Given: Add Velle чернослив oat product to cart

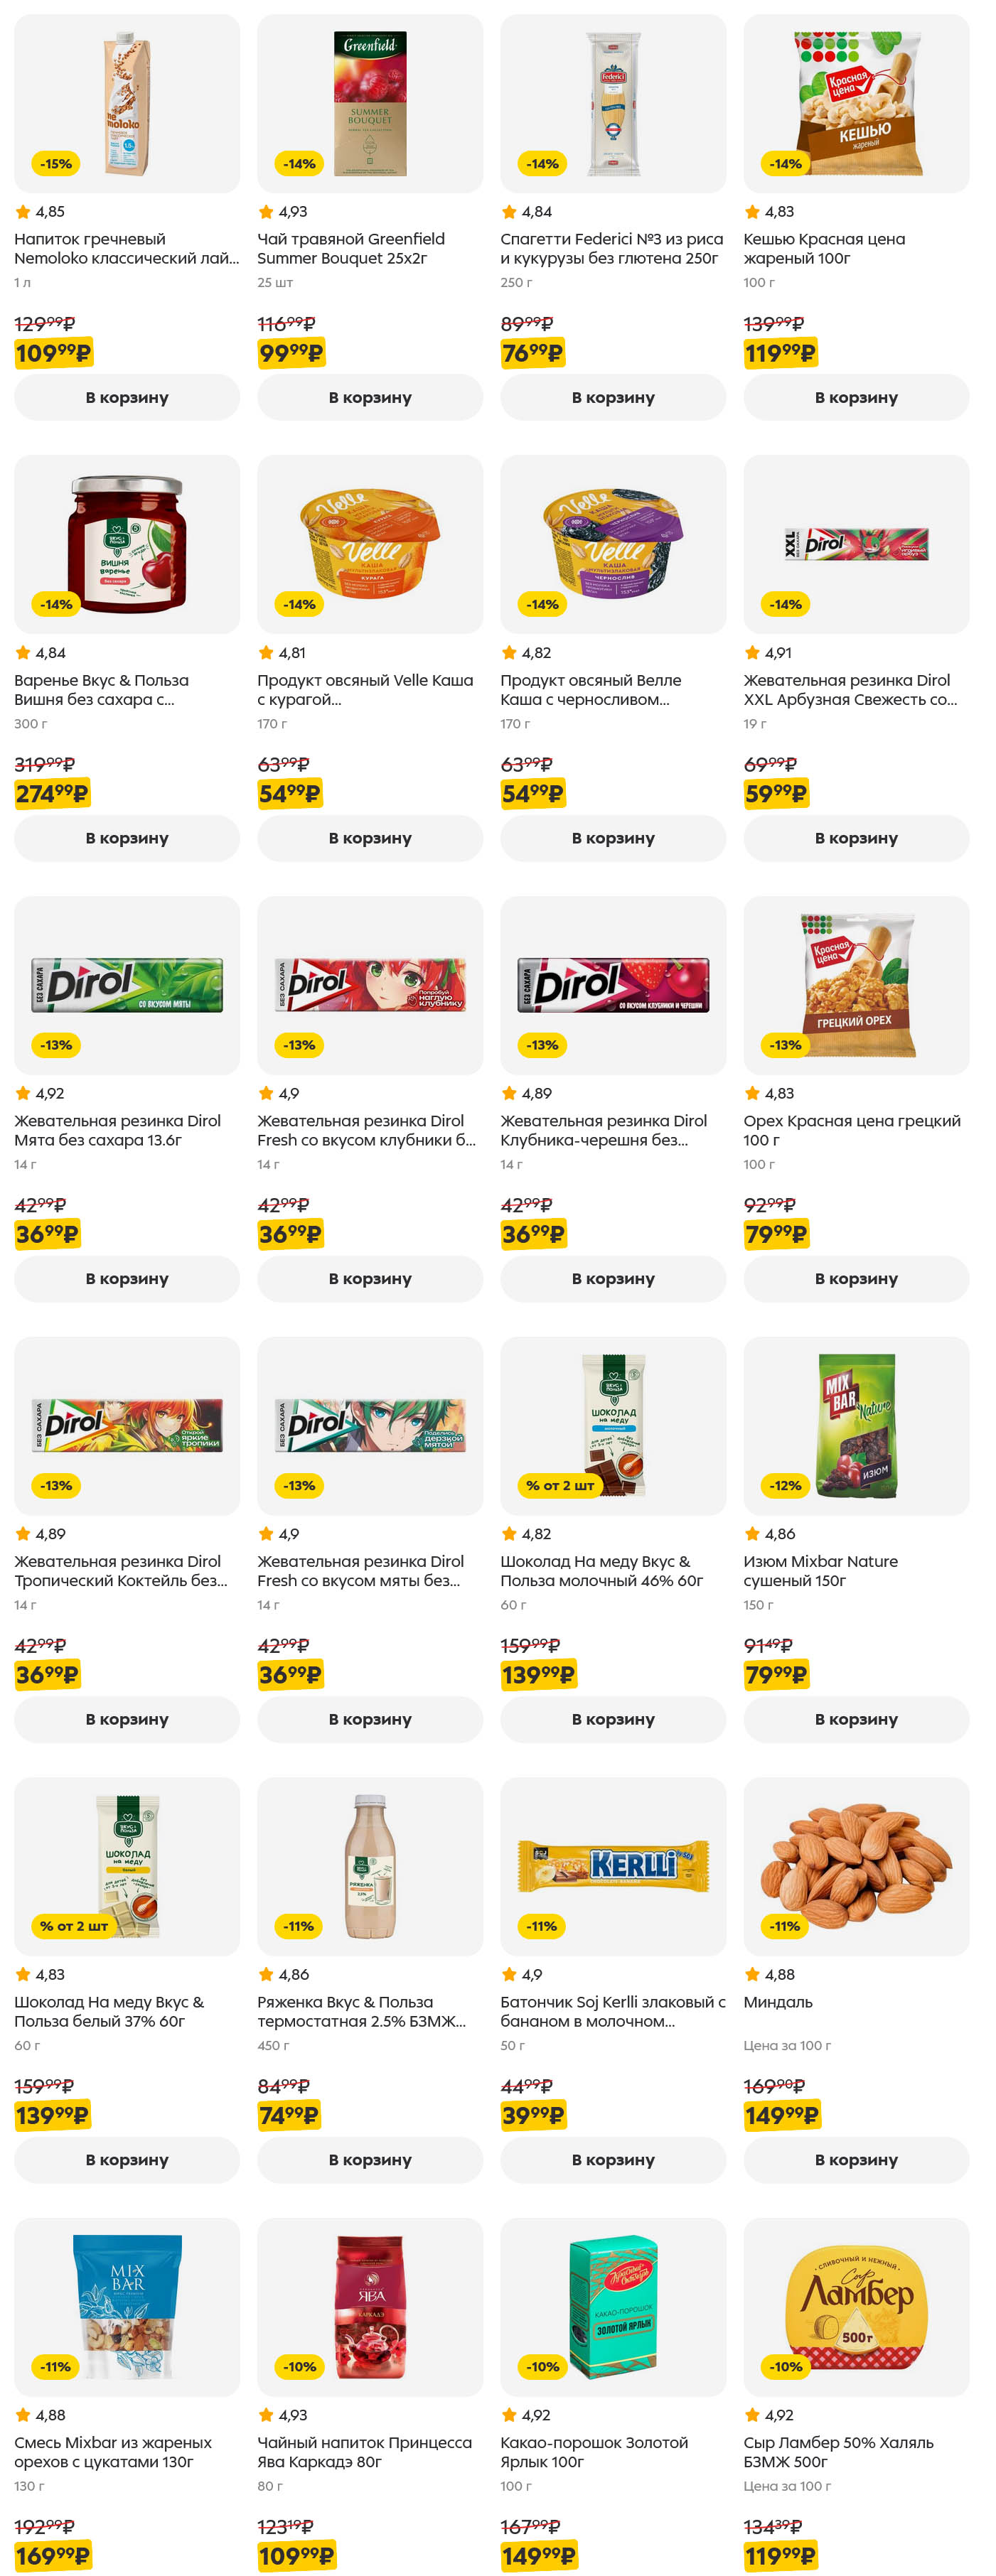Looking at the screenshot, I should [x=612, y=838].
